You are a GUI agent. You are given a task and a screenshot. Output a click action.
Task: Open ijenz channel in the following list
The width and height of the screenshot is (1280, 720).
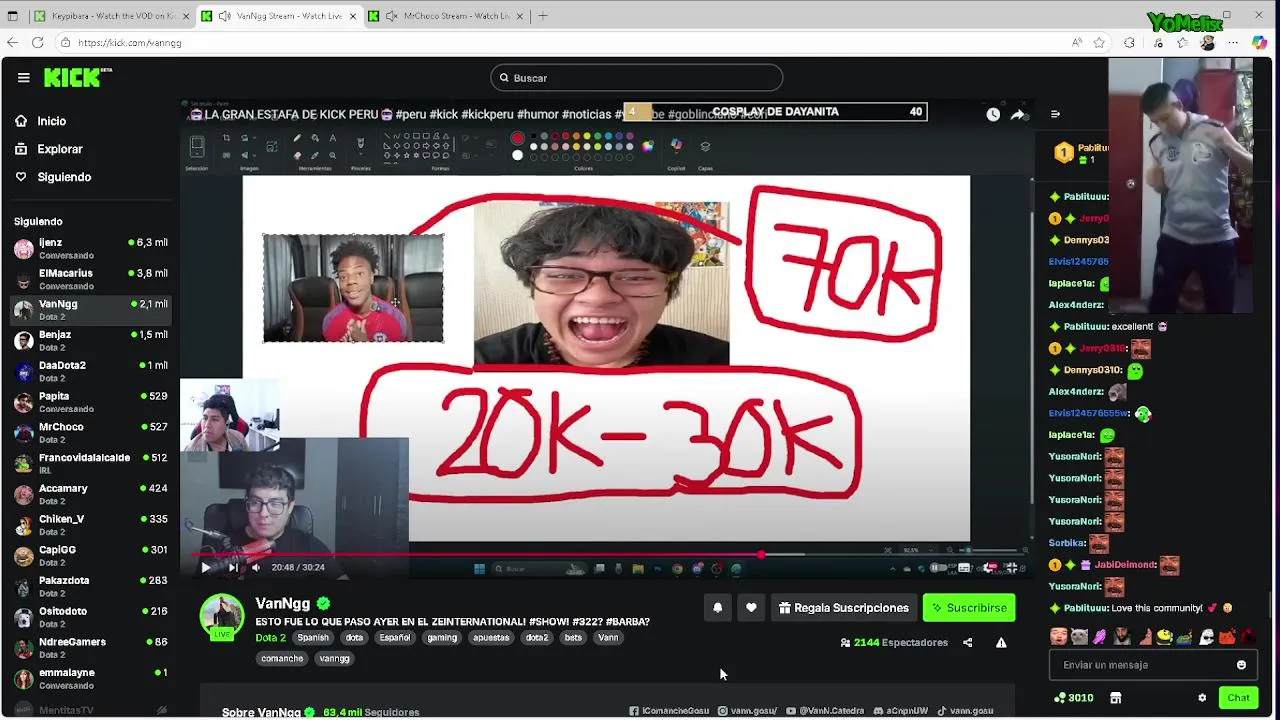coord(90,249)
